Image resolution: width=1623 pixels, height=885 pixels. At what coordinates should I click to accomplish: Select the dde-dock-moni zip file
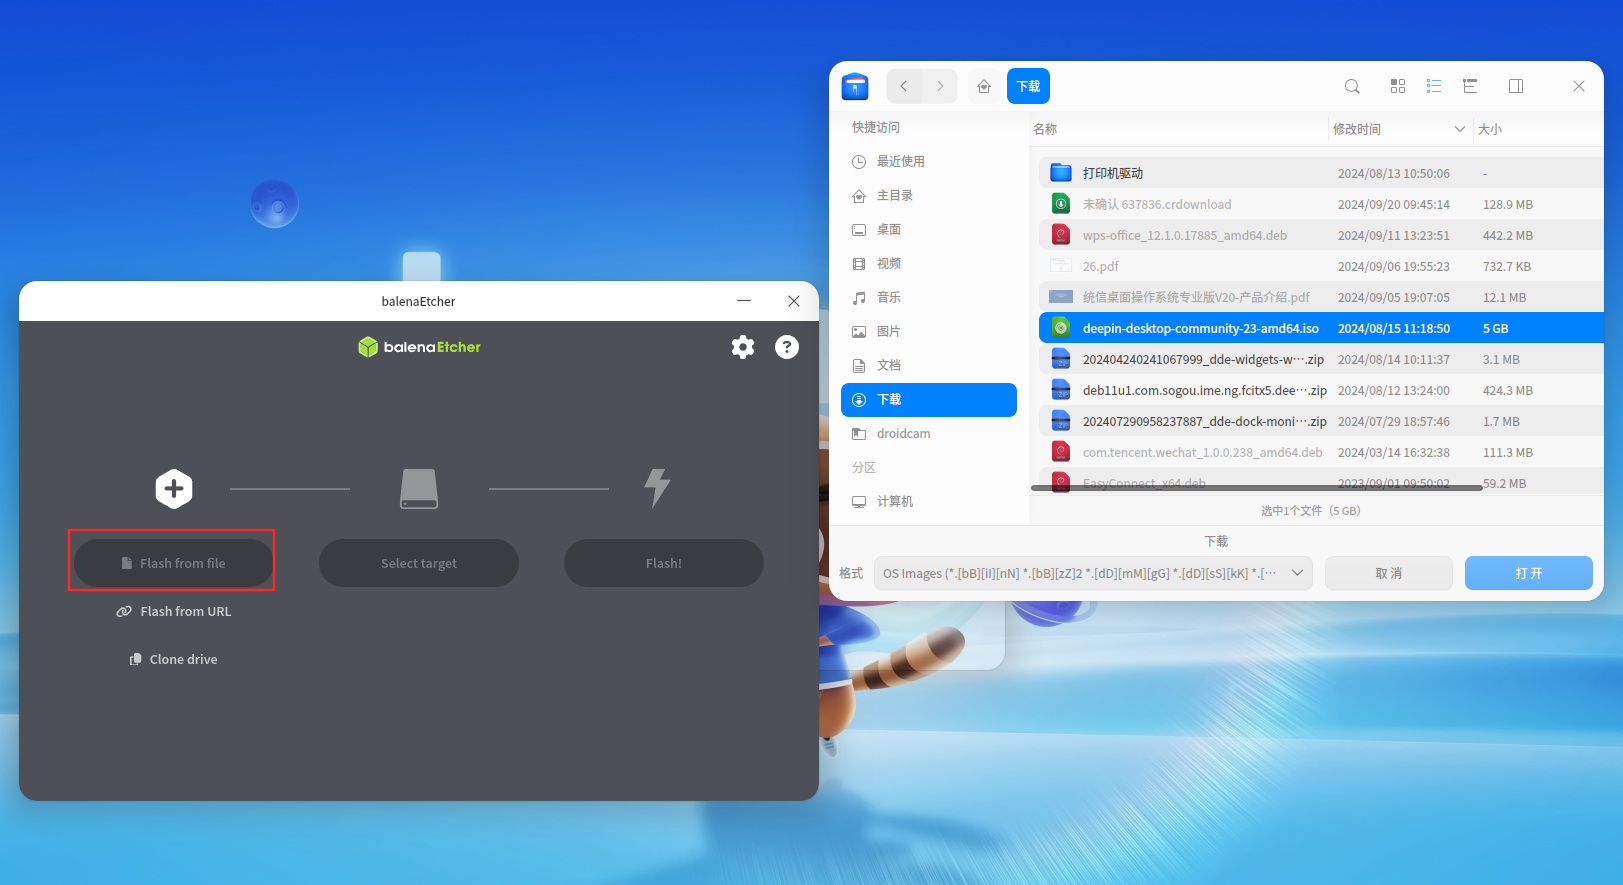click(x=1321, y=421)
